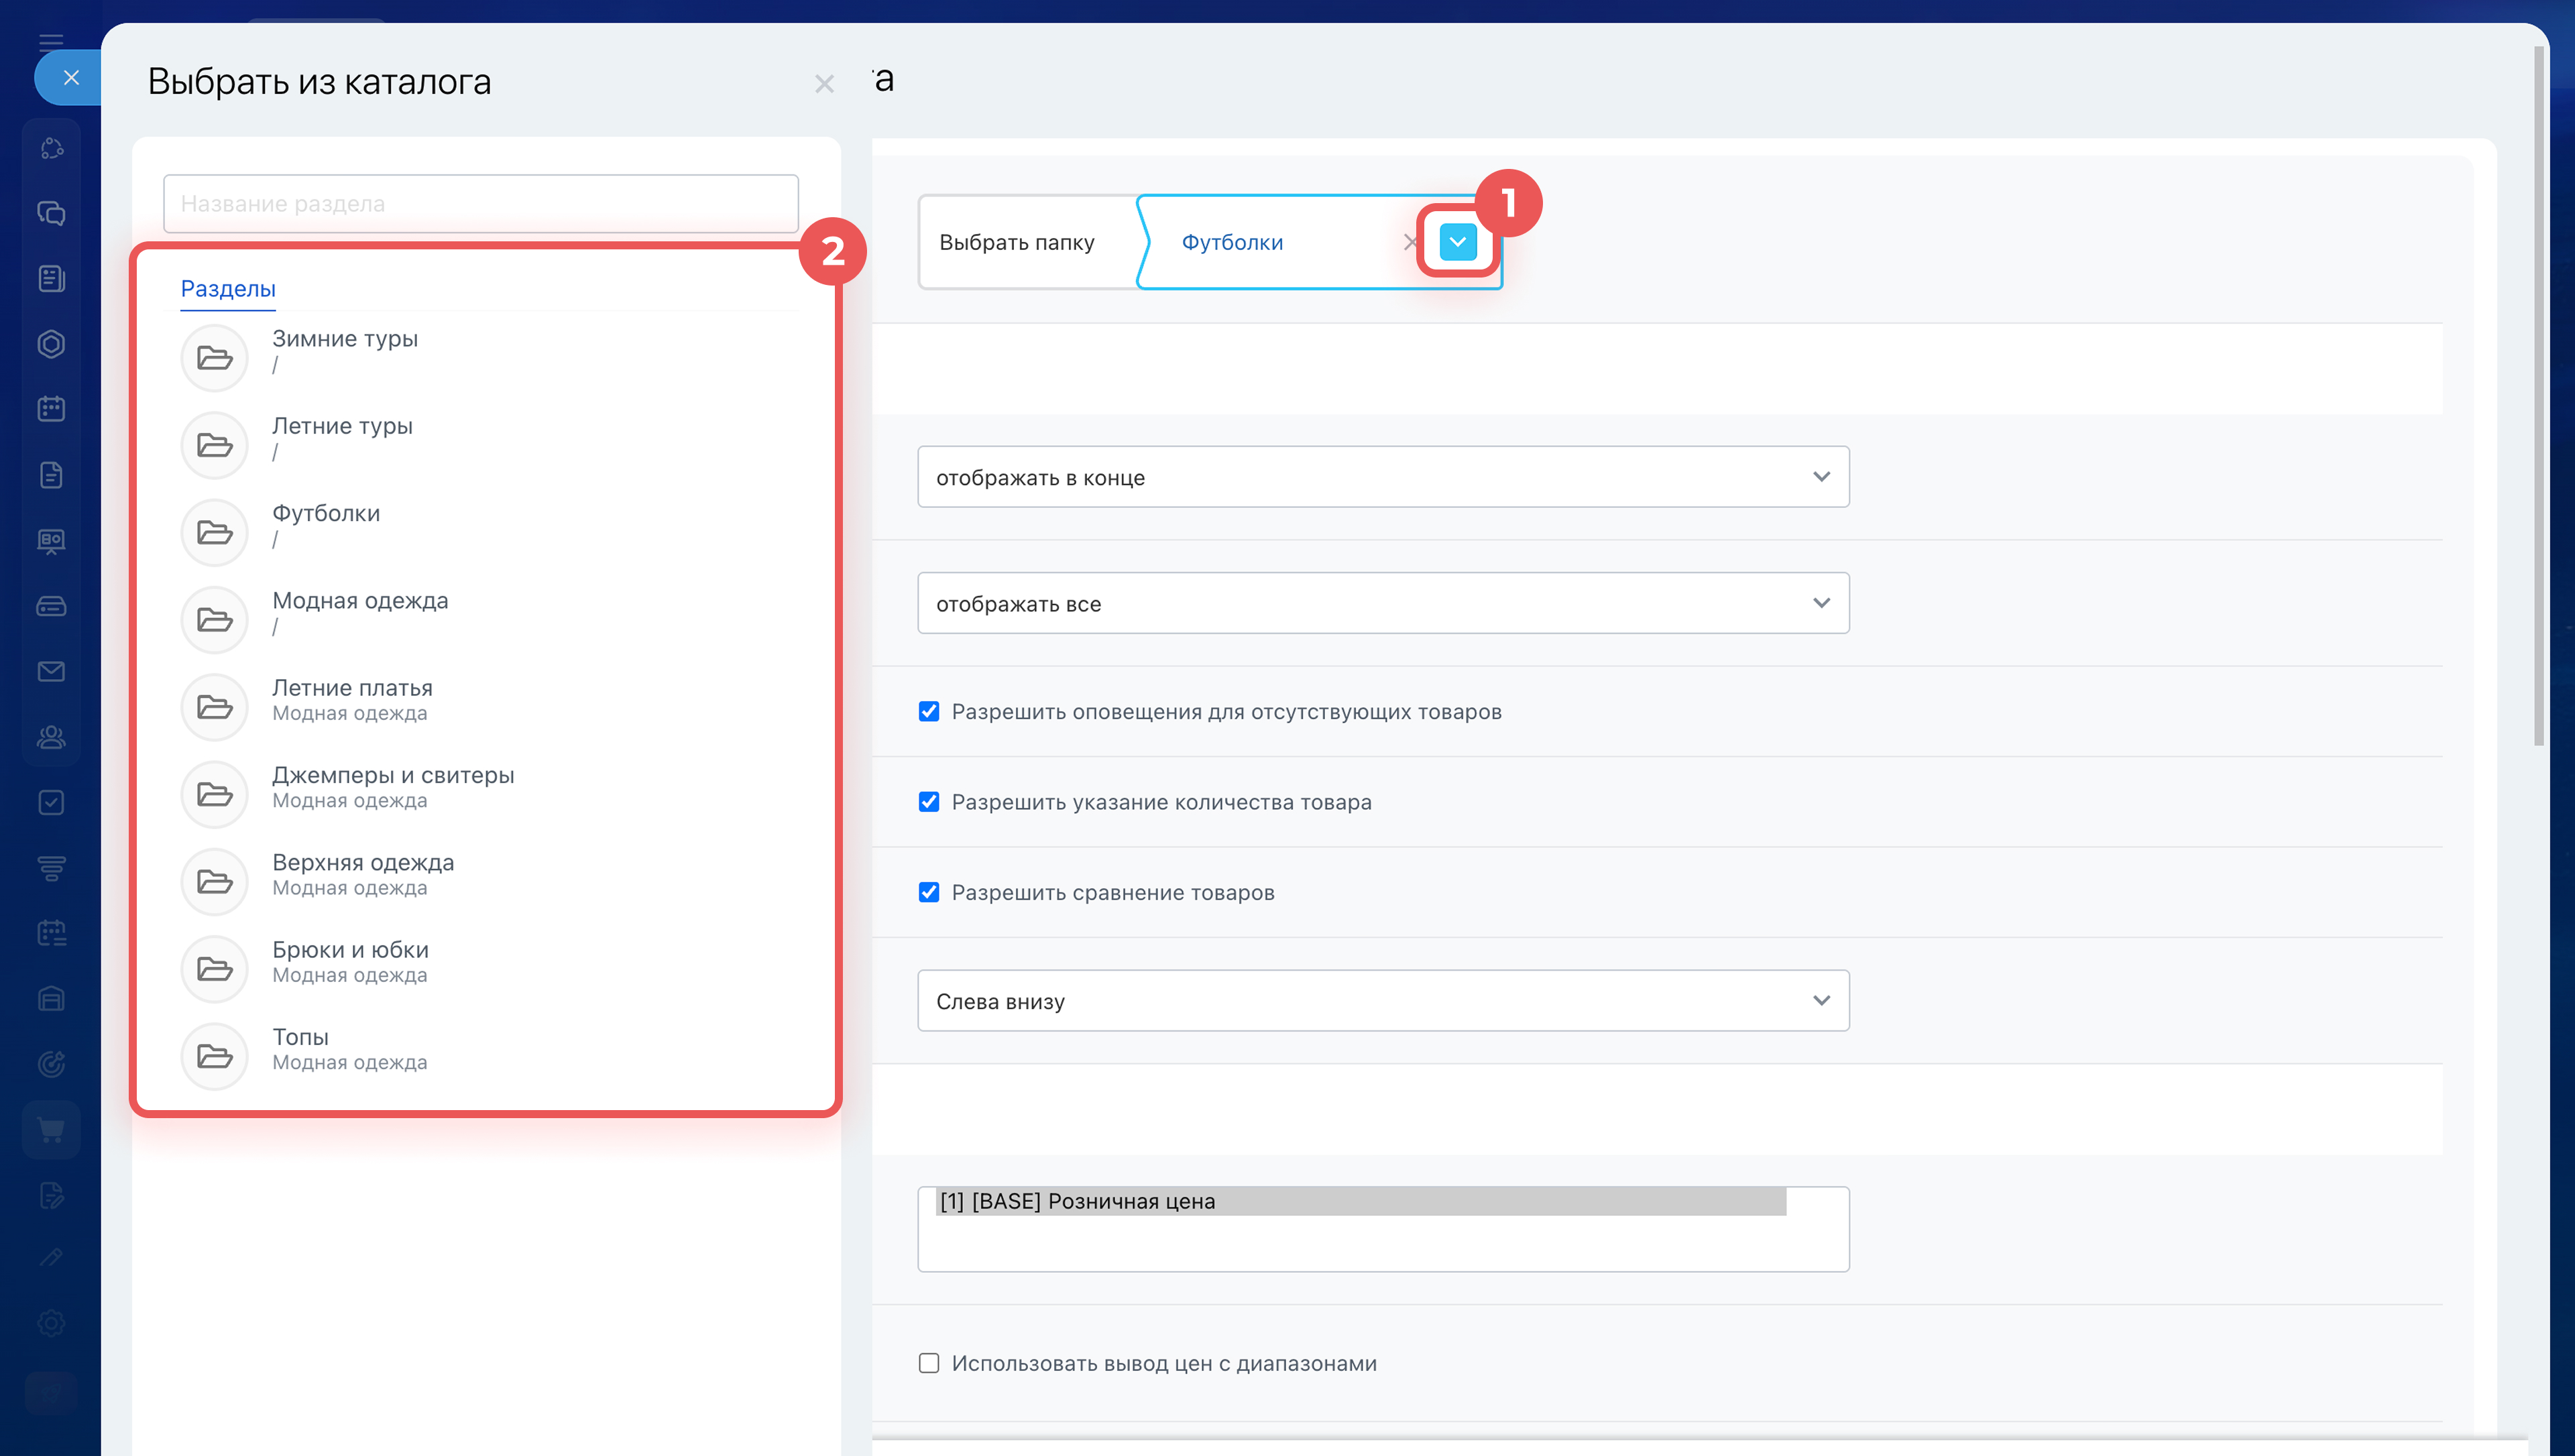Select the Футболки section in the list
Screen dimensions: 2575x1456
tap(326, 514)
